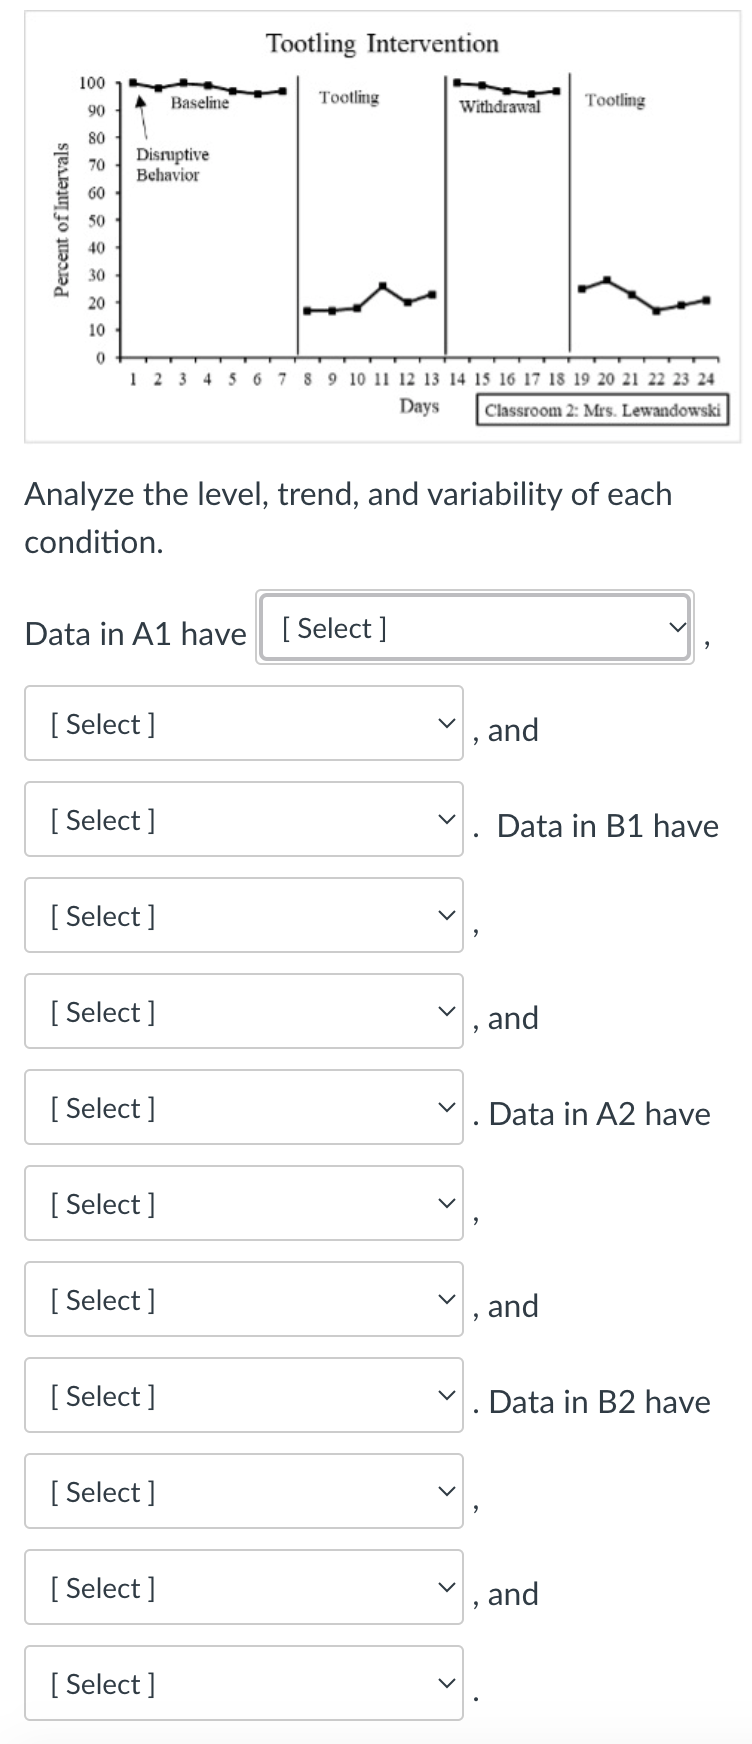752x1744 pixels.
Task: Open the "Data in A1 have" dropdown
Action: (474, 629)
